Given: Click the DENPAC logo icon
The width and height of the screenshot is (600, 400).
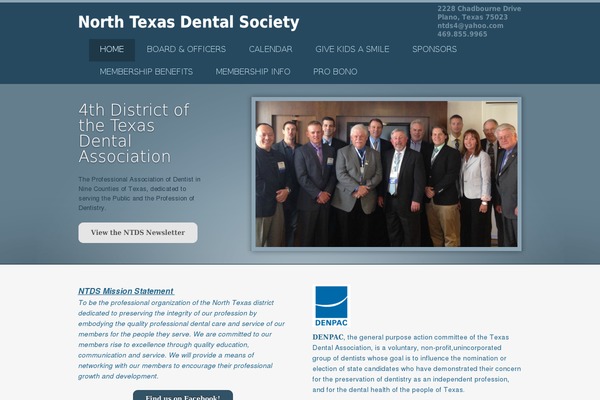Looking at the screenshot, I should click(331, 306).
